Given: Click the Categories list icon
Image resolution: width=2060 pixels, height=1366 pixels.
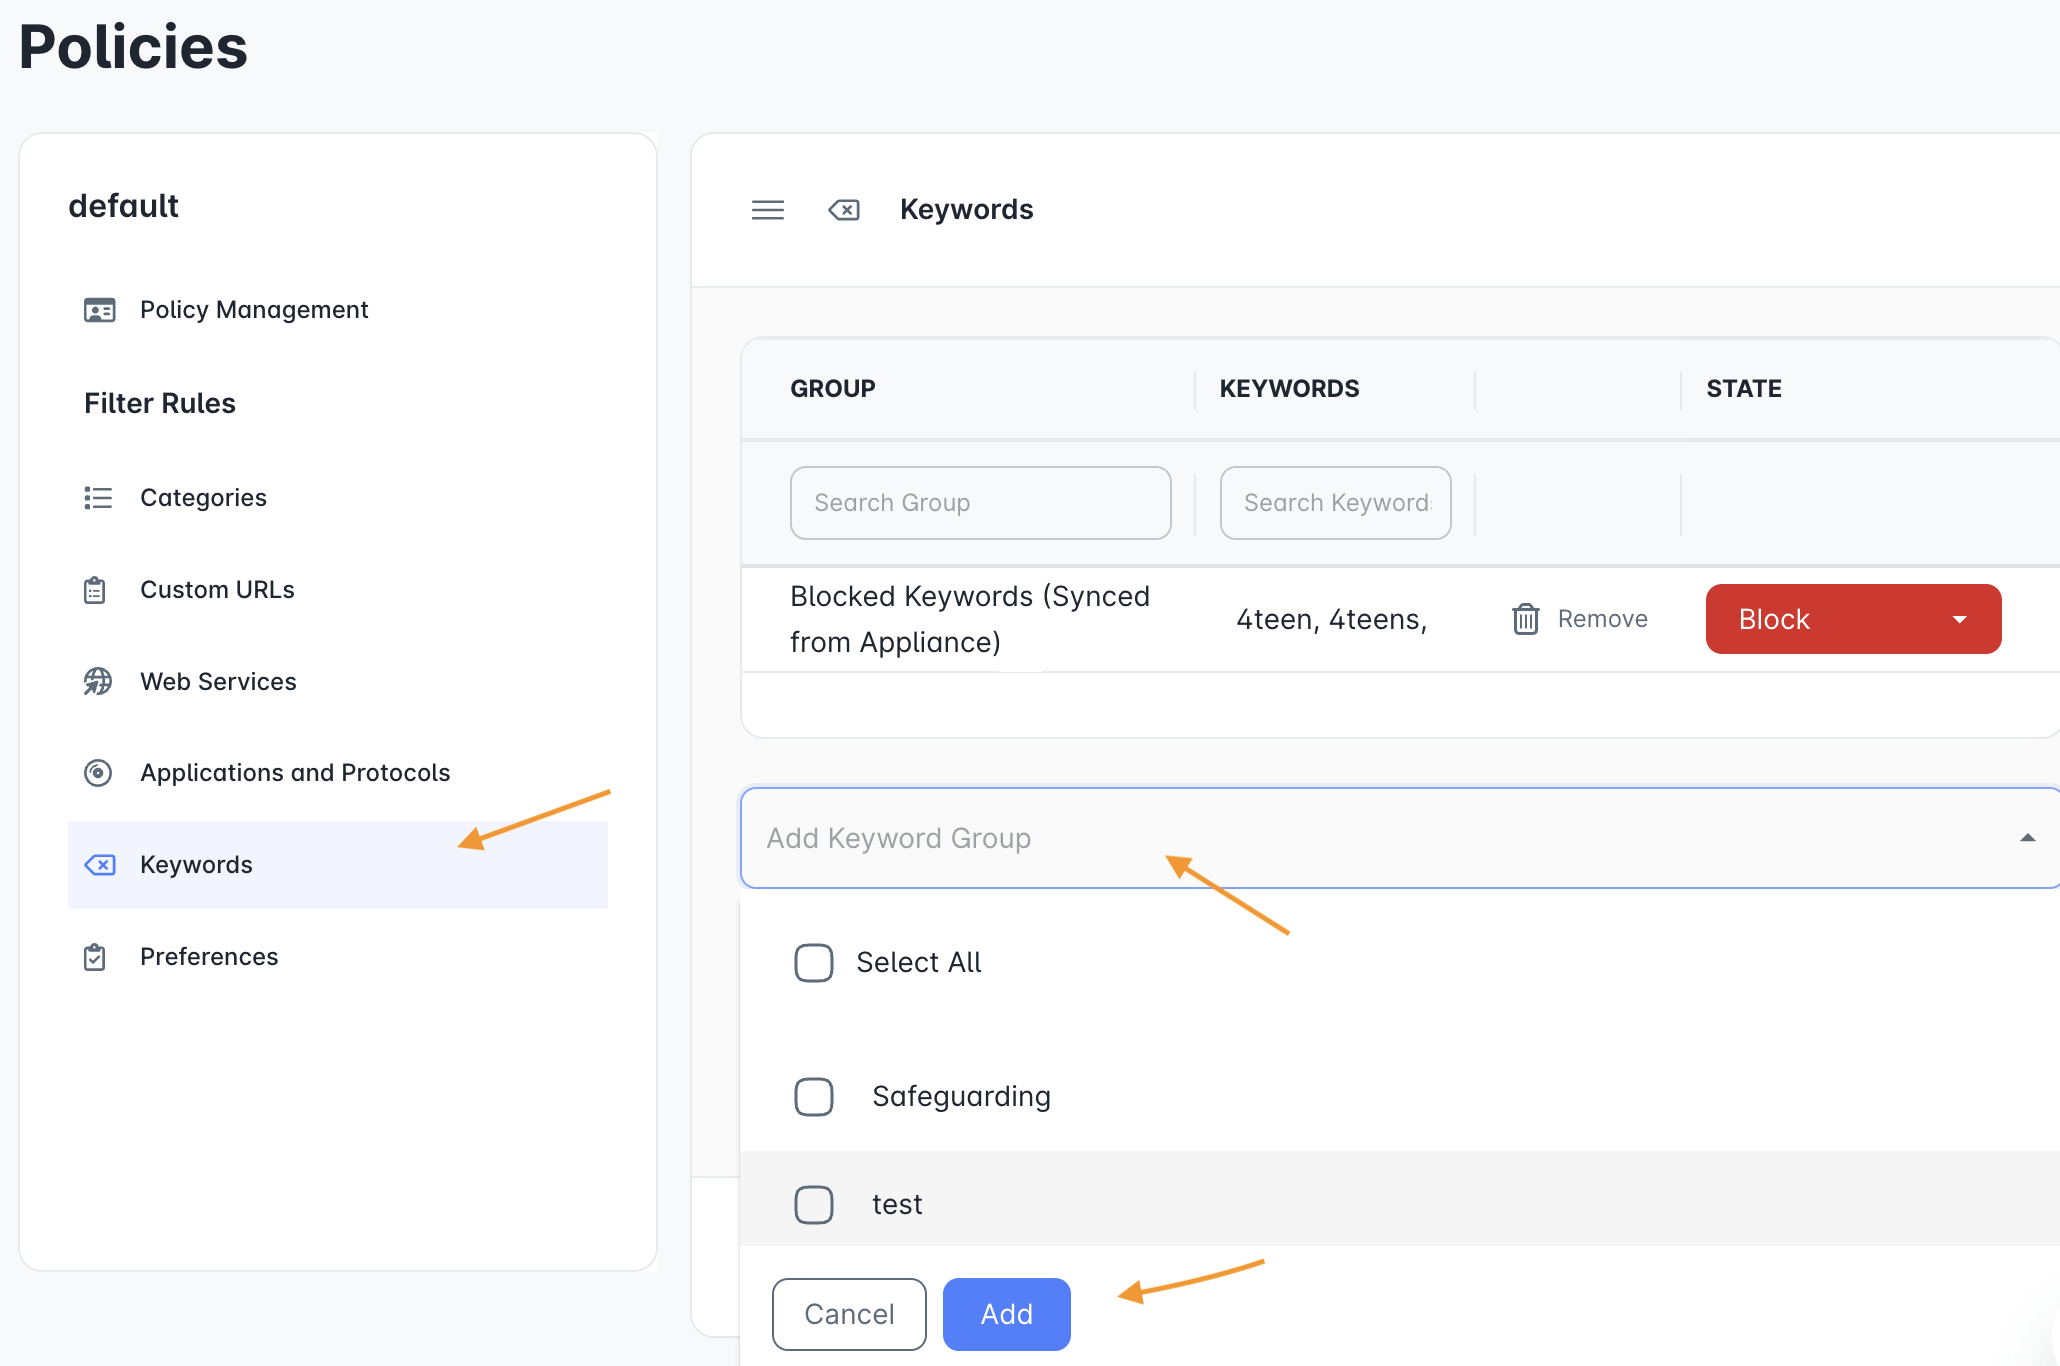Looking at the screenshot, I should 98,498.
